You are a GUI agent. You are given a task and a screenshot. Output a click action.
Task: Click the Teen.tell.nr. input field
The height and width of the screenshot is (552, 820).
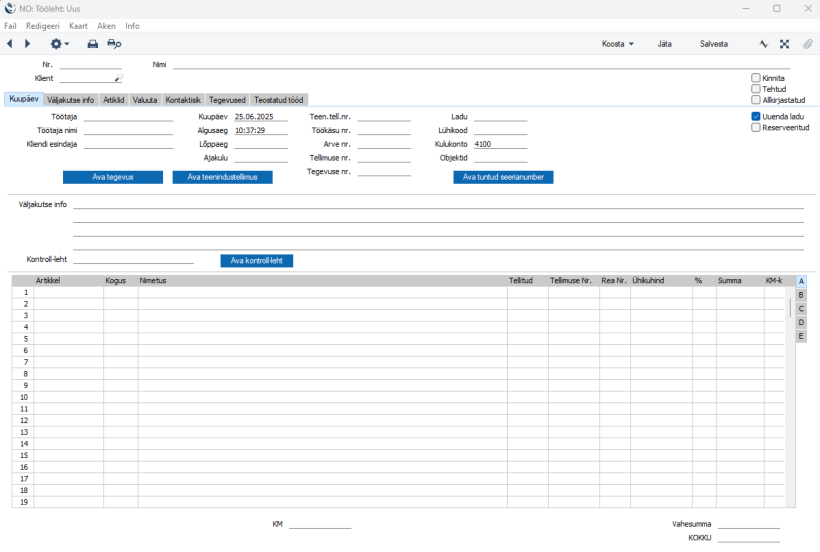point(384,117)
